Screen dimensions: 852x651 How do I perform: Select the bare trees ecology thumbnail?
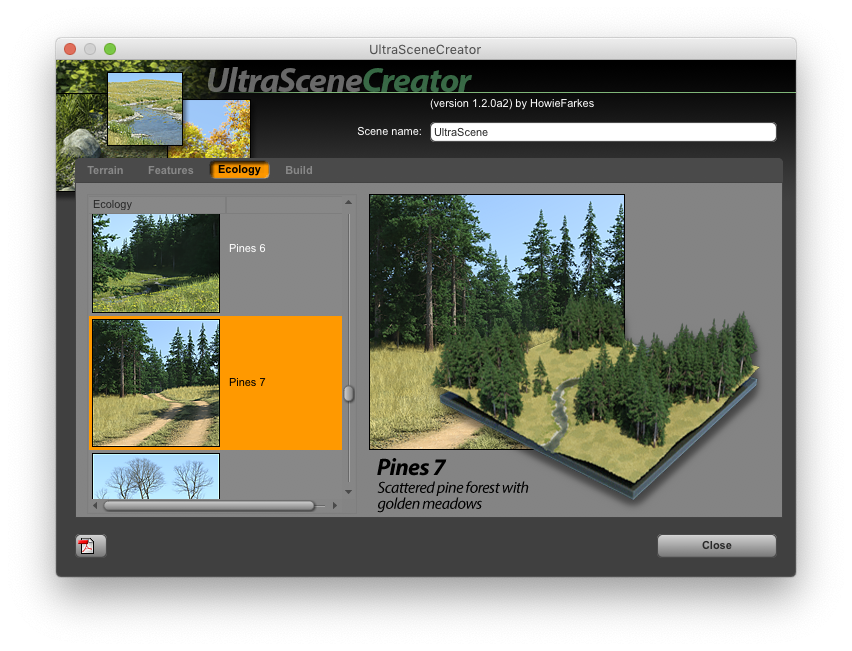coord(156,476)
